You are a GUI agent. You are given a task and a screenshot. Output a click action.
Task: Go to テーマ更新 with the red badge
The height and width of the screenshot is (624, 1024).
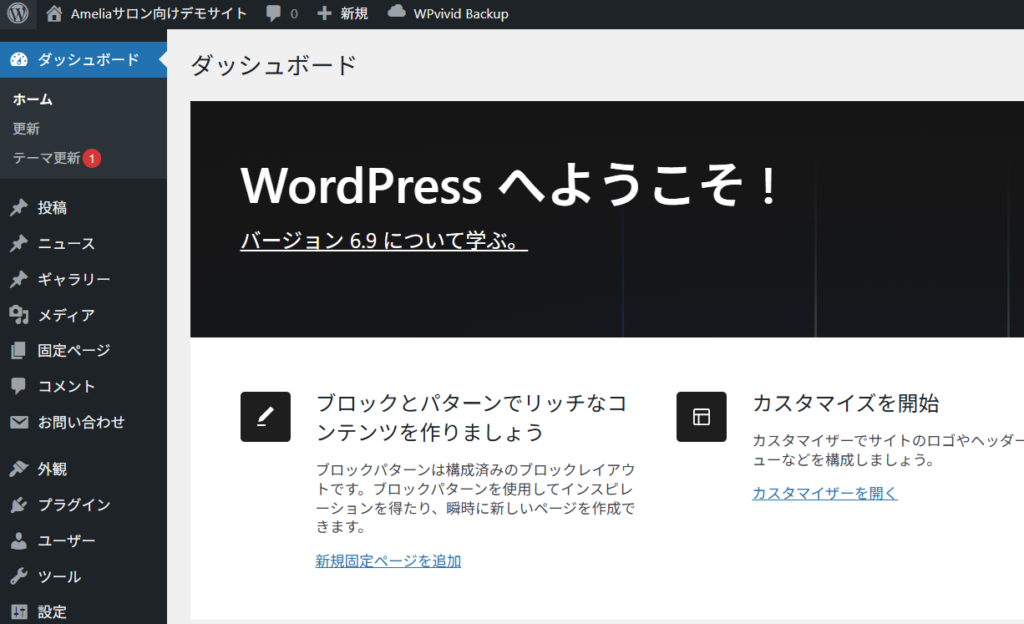coord(47,158)
